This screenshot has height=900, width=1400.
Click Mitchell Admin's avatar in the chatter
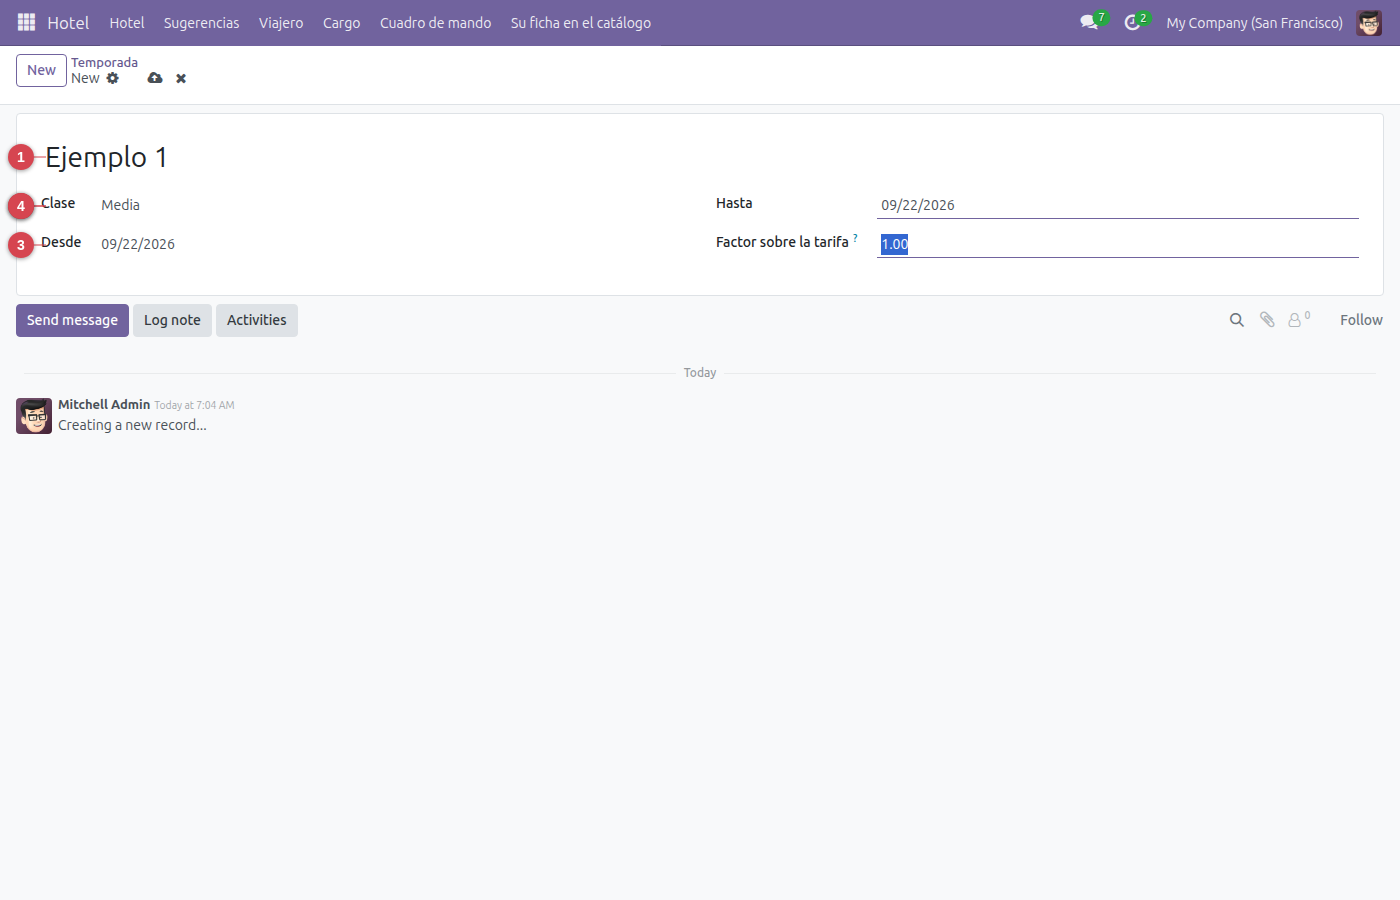pyautogui.click(x=34, y=416)
